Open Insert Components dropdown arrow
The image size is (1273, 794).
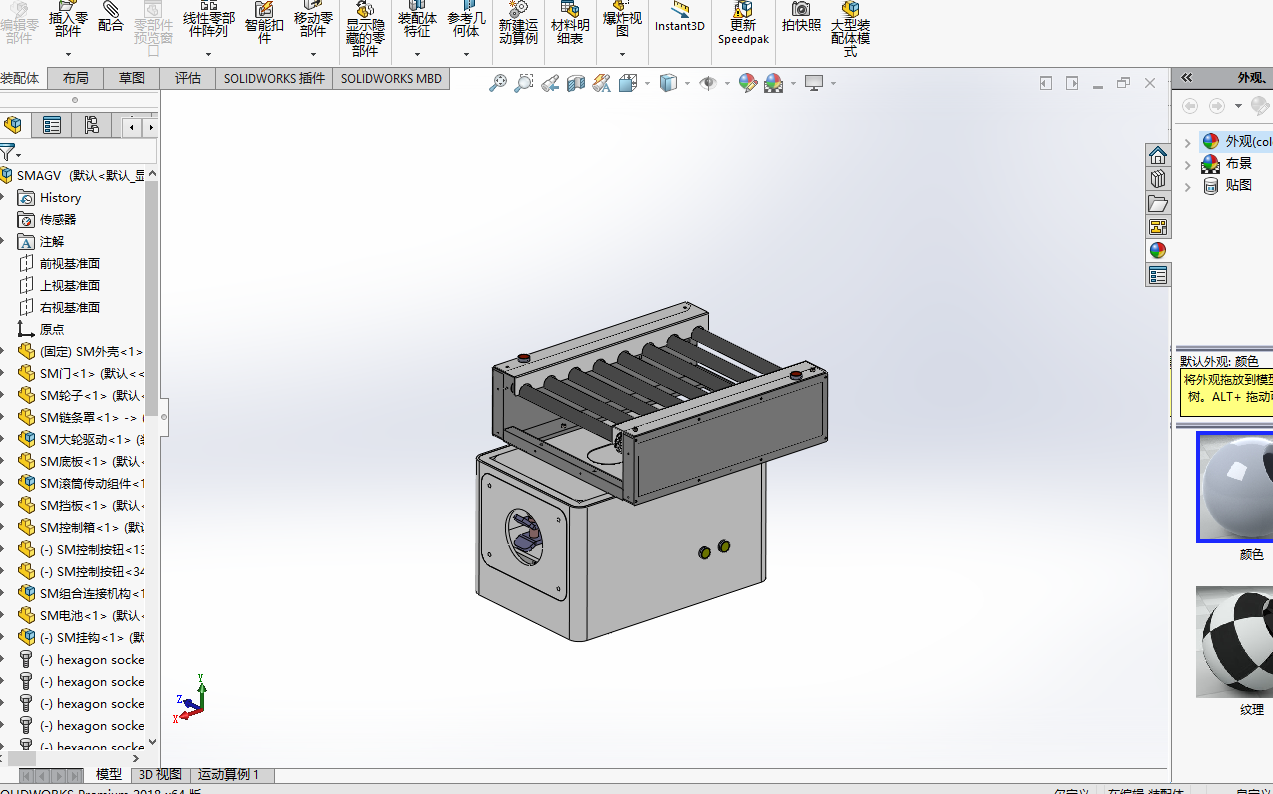[68, 54]
